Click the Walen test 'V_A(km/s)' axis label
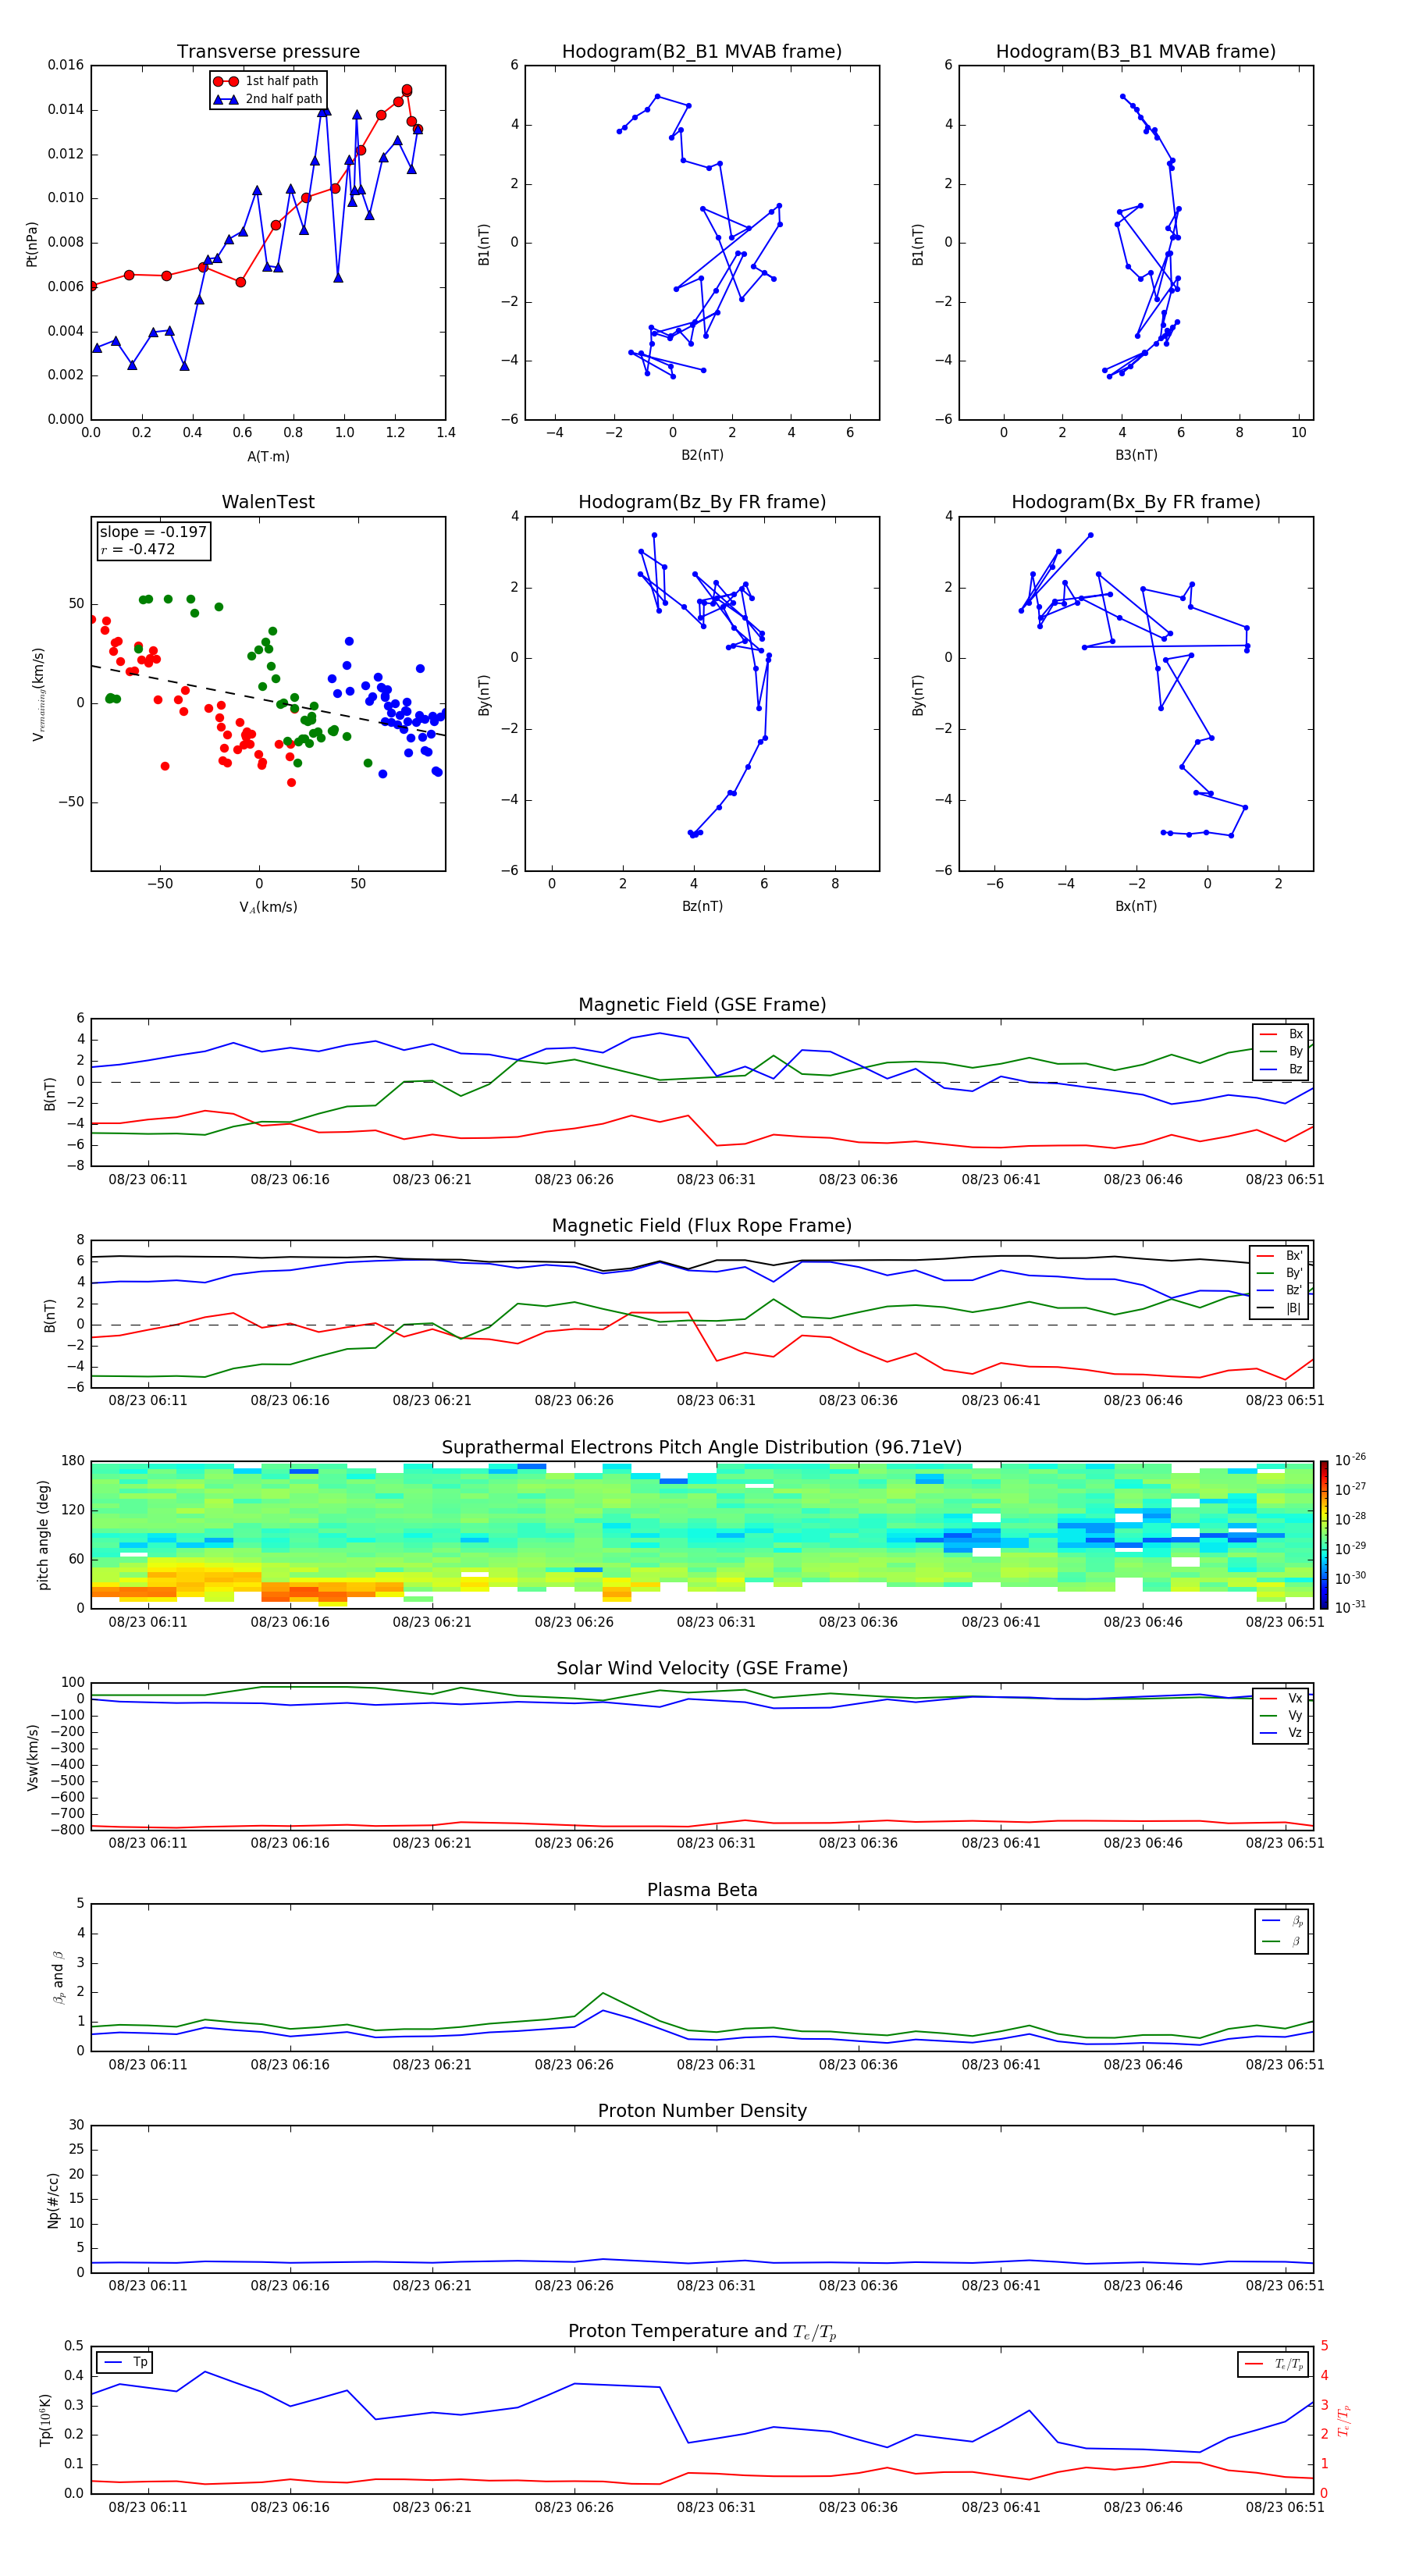1405x2576 pixels. tap(268, 907)
